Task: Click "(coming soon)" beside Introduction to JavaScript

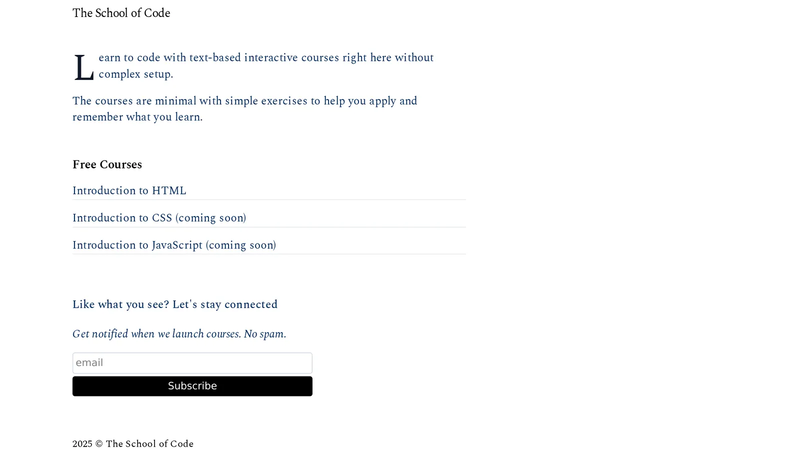Action: point(241,245)
